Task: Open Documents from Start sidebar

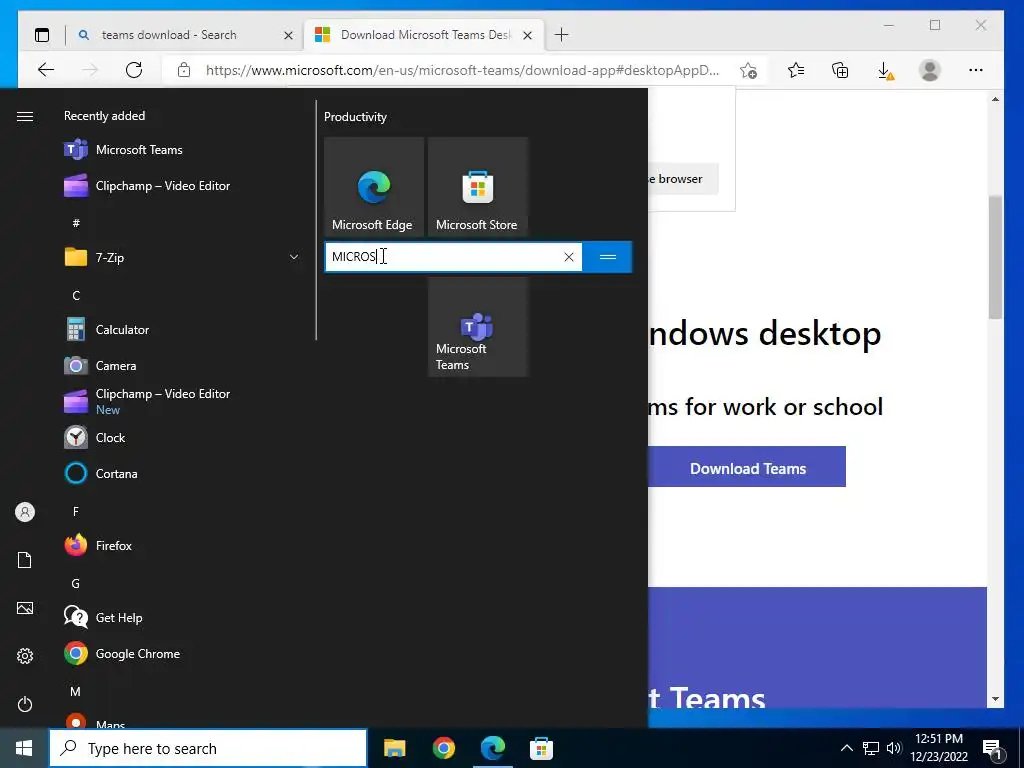Action: [x=25, y=560]
